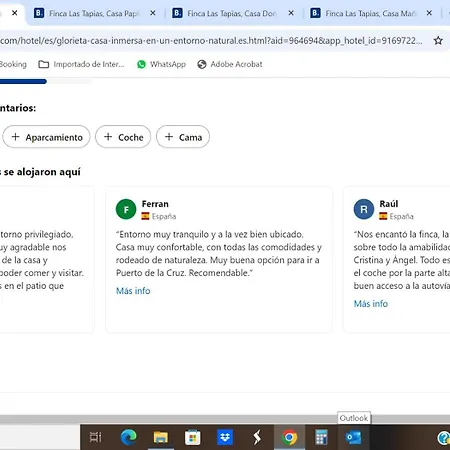Toggle the Coche filter chip
This screenshot has height=450, width=450.
point(123,137)
